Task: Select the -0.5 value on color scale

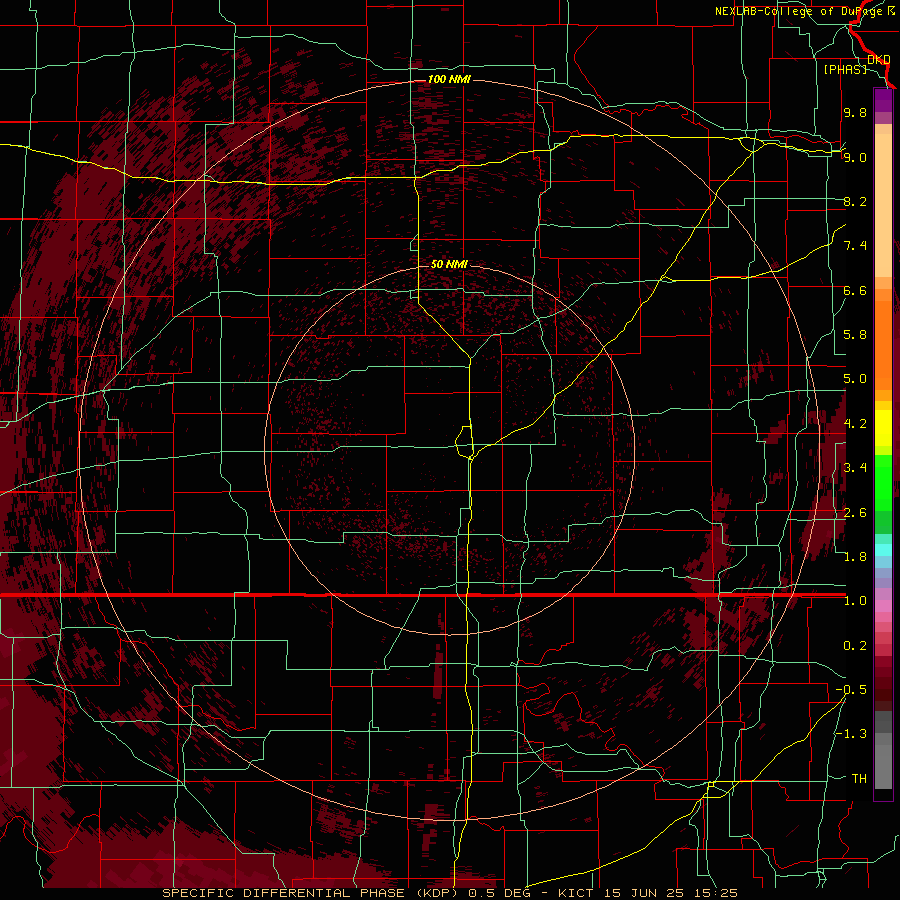Action: pyautogui.click(x=851, y=690)
